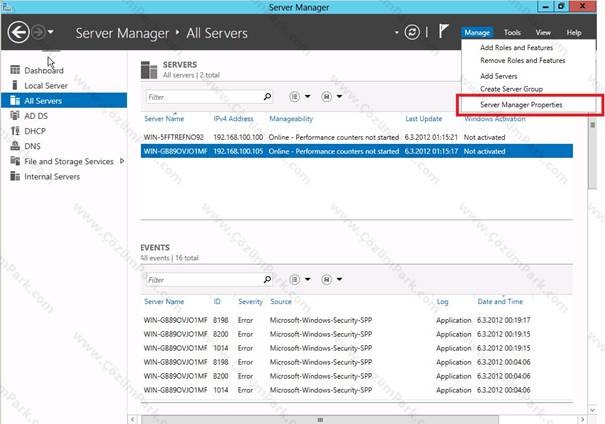Click the vertical scrollbar thumb
Screen dimensions: 605x424
[592, 155]
